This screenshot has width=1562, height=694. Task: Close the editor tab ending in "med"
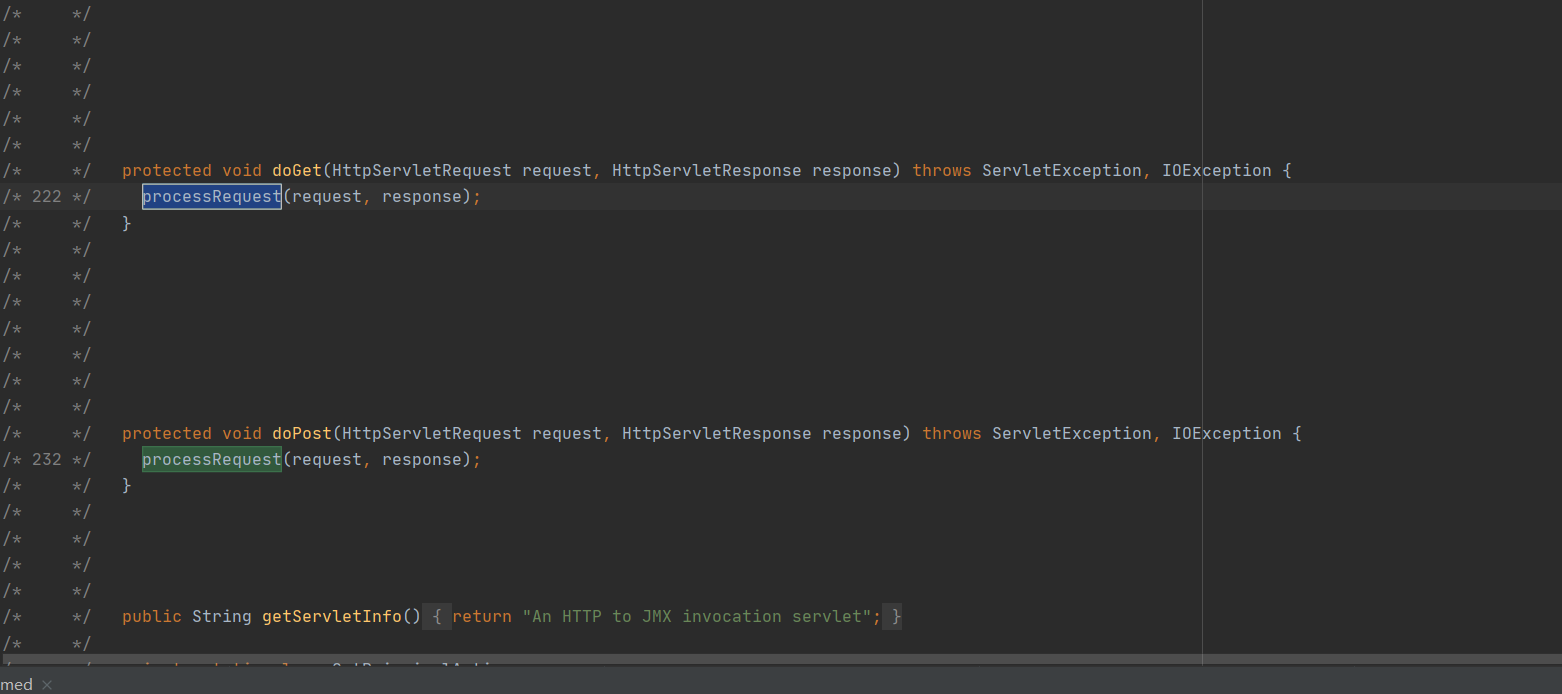[47, 685]
